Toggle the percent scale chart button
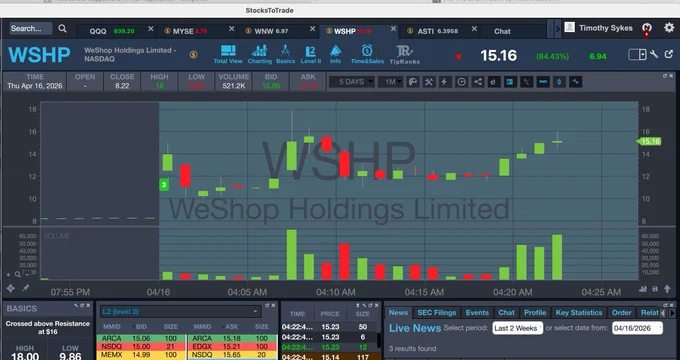The height and width of the screenshot is (360, 680). click(526, 82)
